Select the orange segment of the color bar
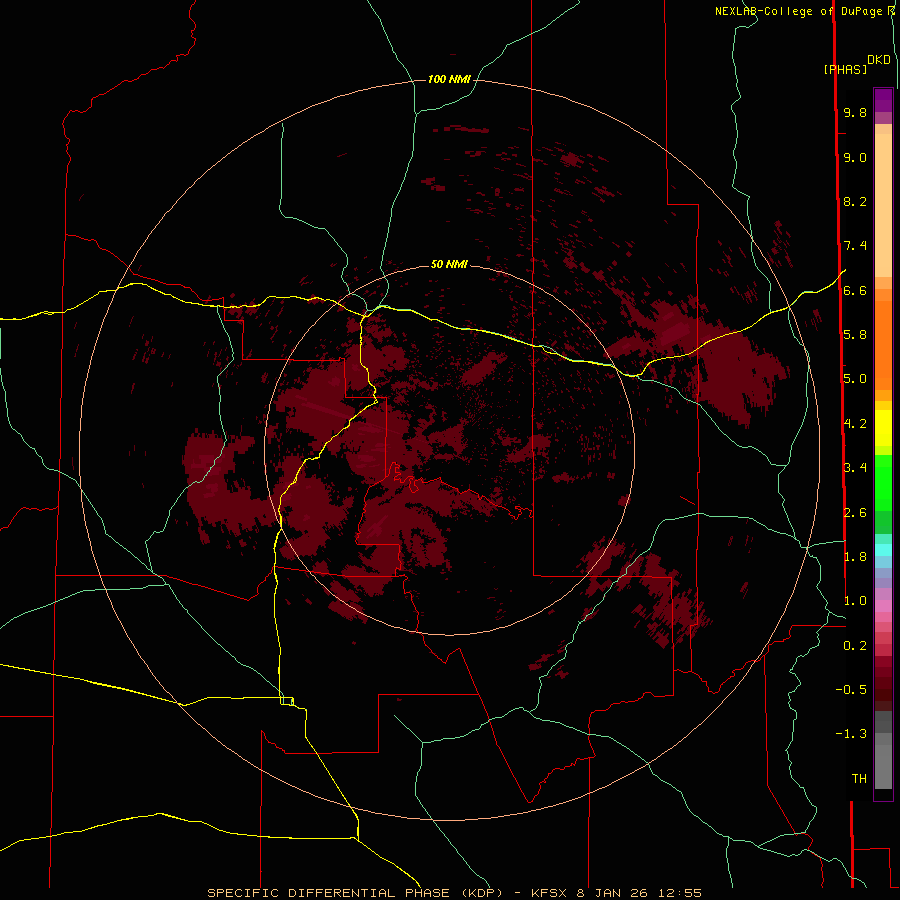This screenshot has width=900, height=900. (883, 346)
